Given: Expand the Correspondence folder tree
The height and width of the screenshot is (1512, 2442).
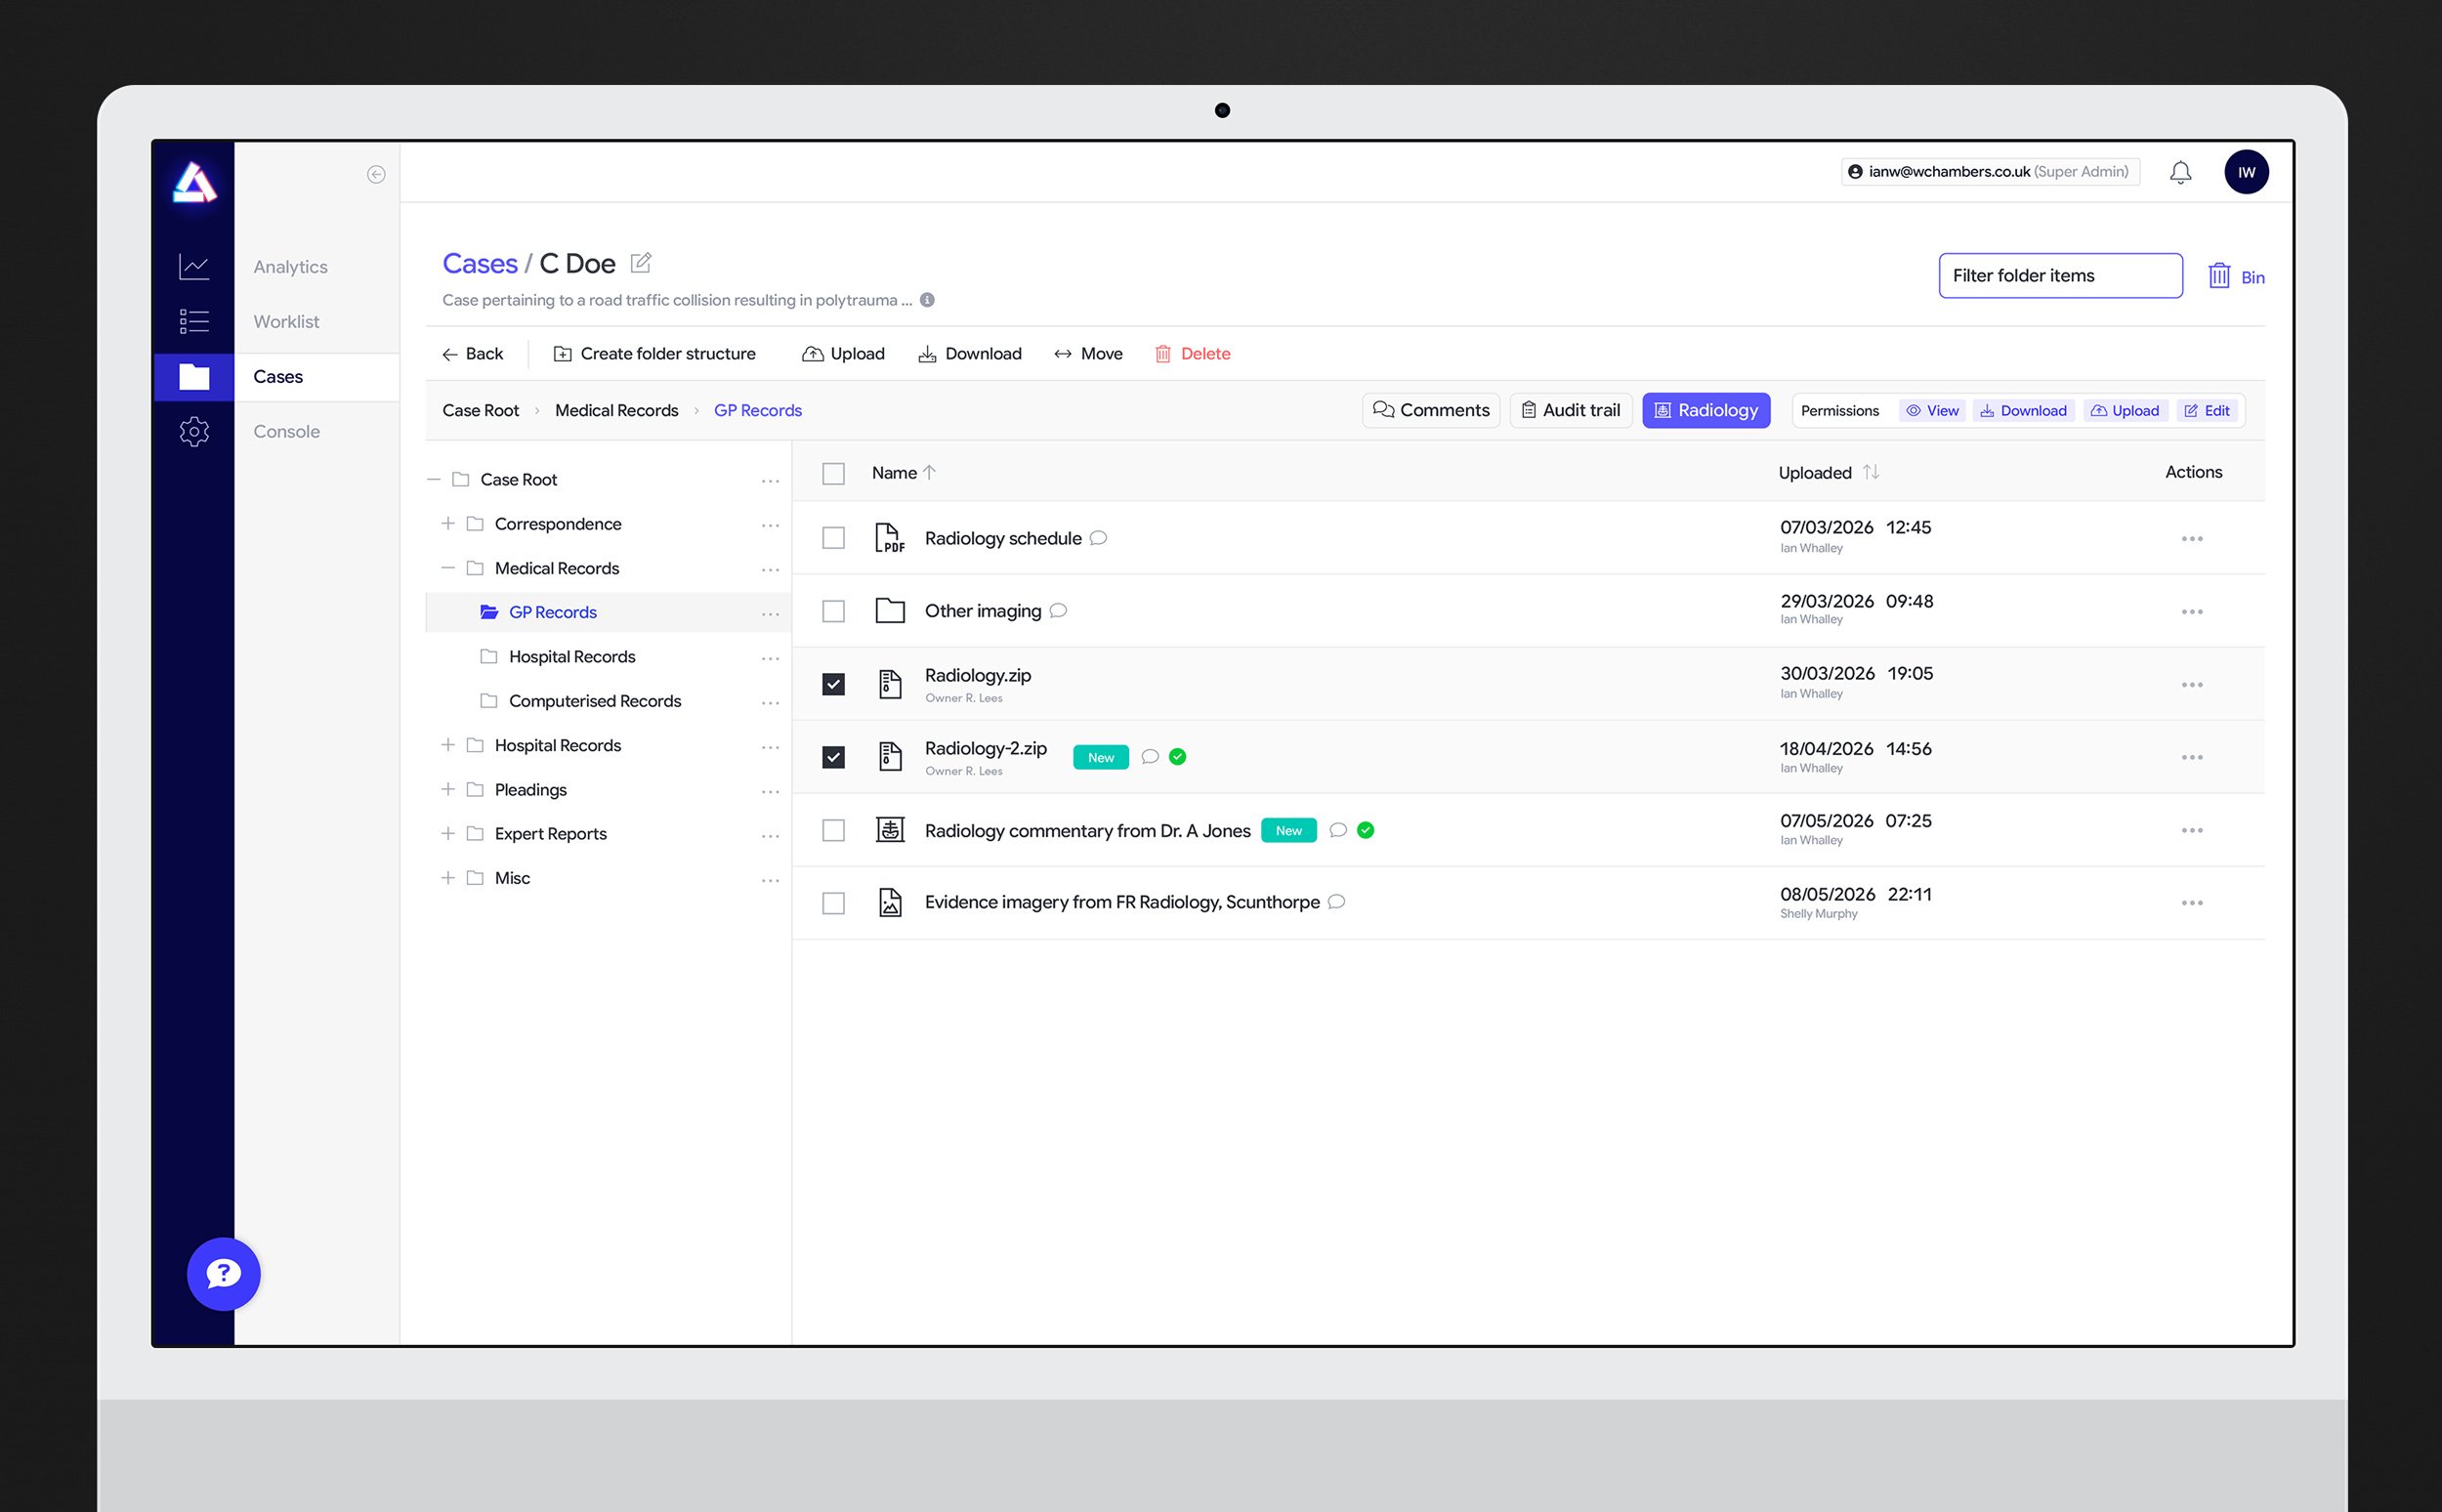Looking at the screenshot, I should [x=447, y=523].
